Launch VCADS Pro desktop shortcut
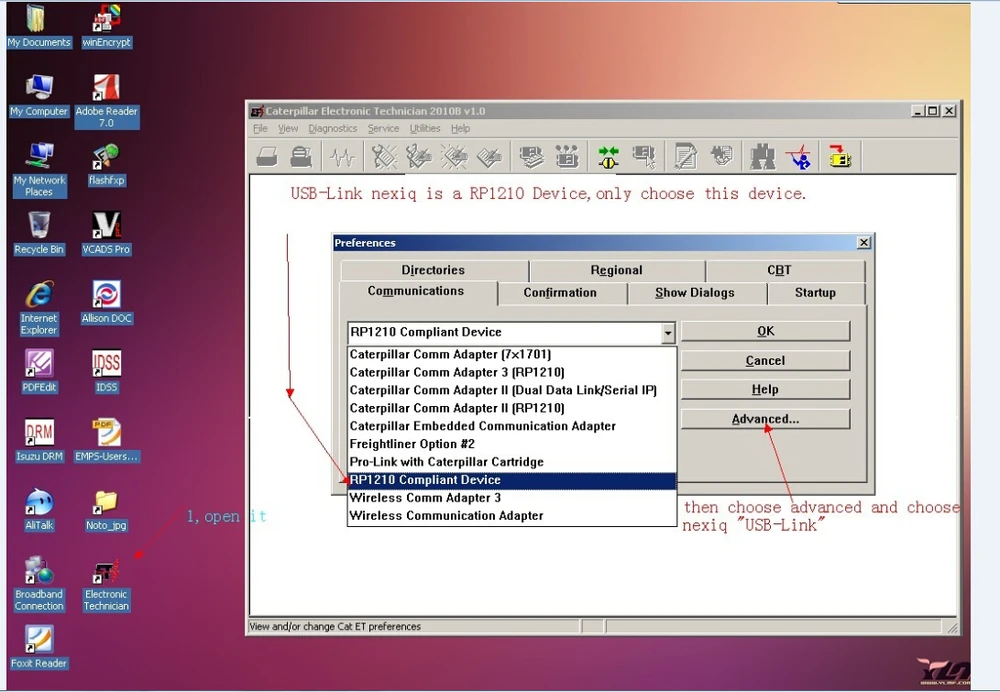 tap(107, 233)
